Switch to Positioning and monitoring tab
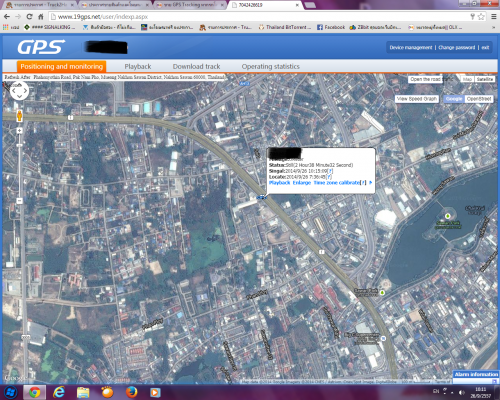Image resolution: width=500 pixels, height=400 pixels. [x=62, y=66]
